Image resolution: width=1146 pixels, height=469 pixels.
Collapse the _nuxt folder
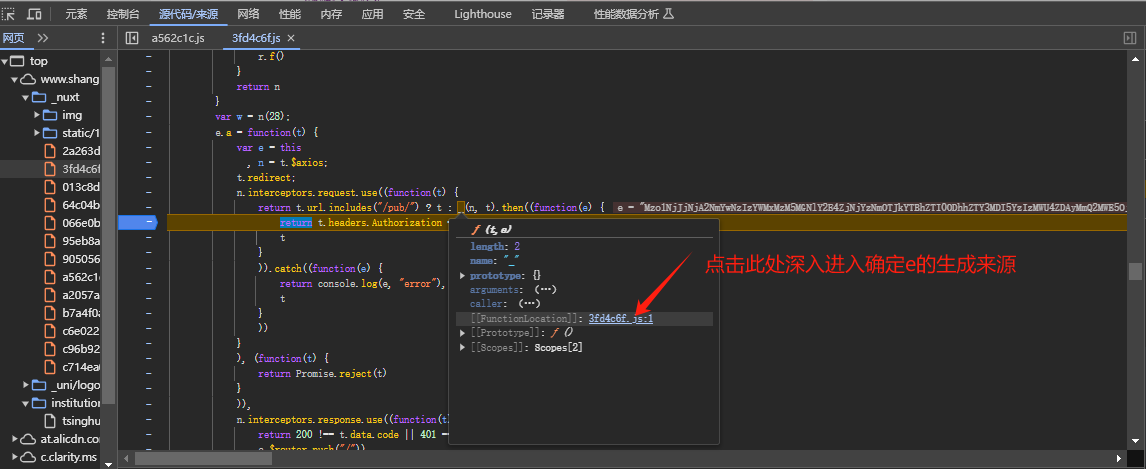tap(25, 97)
